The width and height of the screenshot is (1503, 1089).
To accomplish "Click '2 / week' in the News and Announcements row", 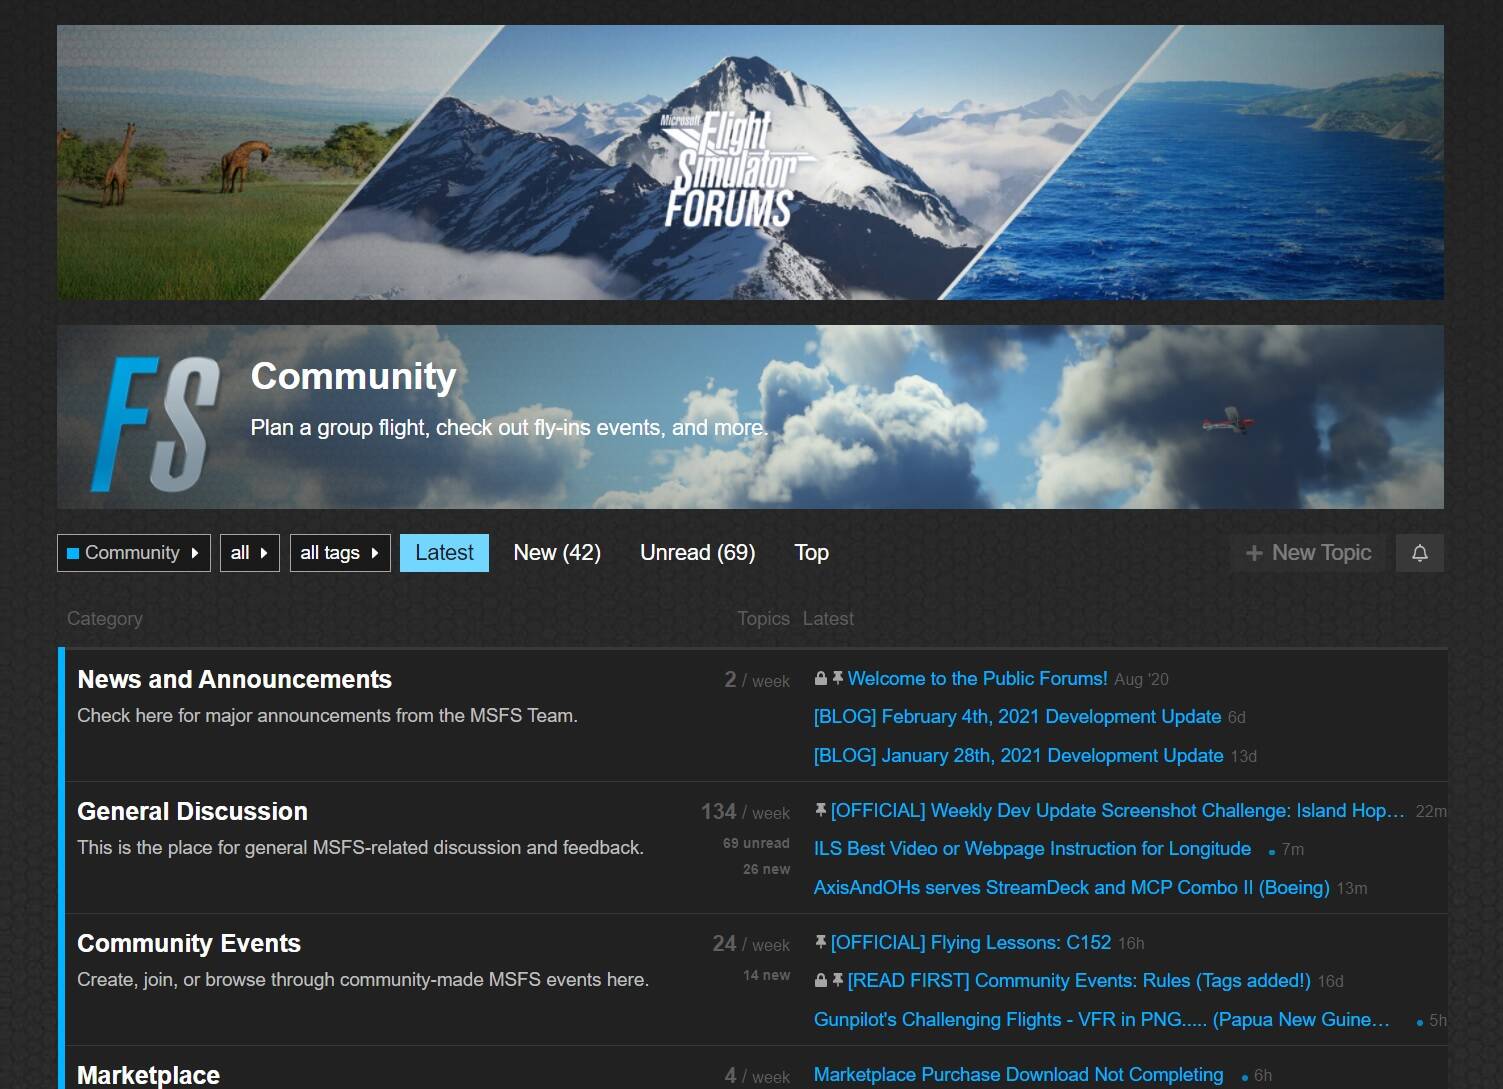I will [x=757, y=680].
